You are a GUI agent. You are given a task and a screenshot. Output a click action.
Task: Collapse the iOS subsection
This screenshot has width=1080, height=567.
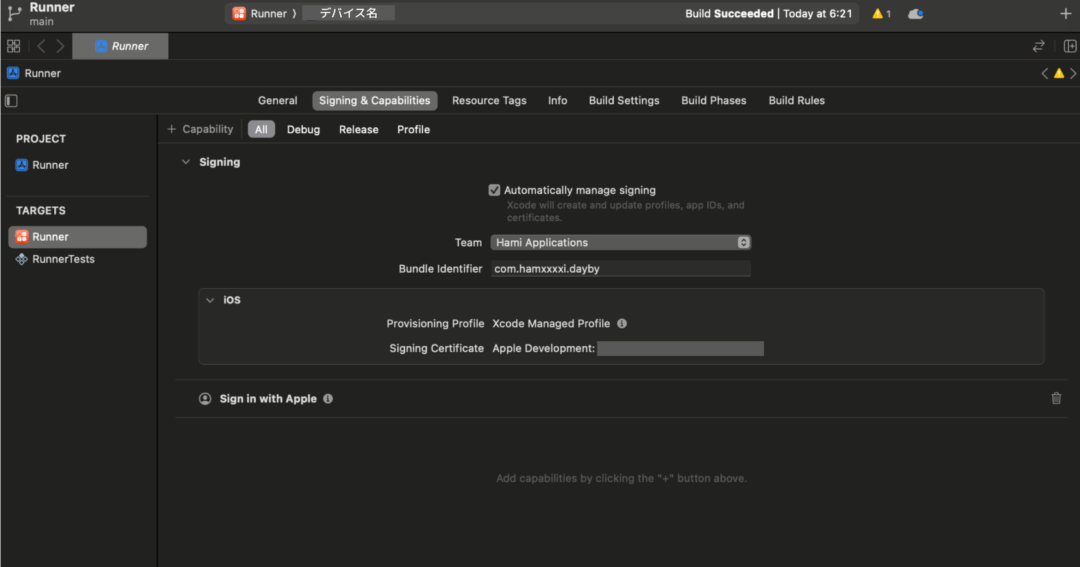[210, 300]
